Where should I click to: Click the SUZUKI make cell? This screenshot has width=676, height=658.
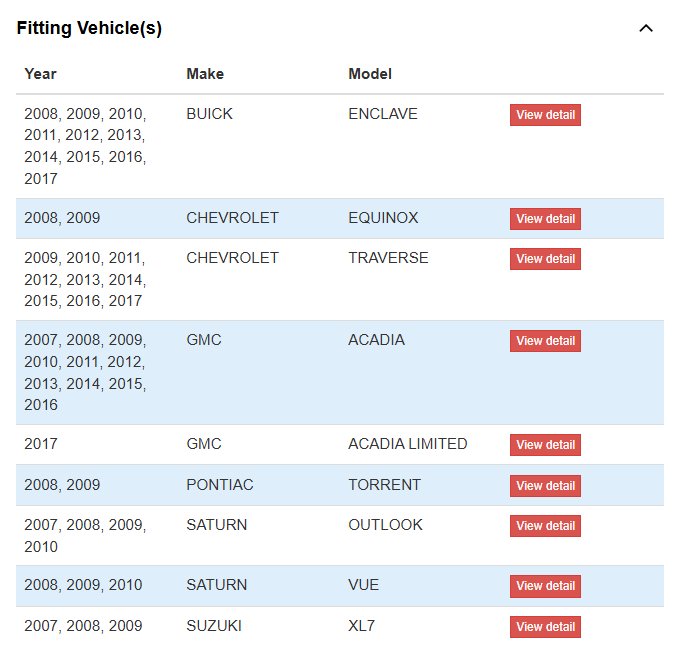tap(214, 626)
